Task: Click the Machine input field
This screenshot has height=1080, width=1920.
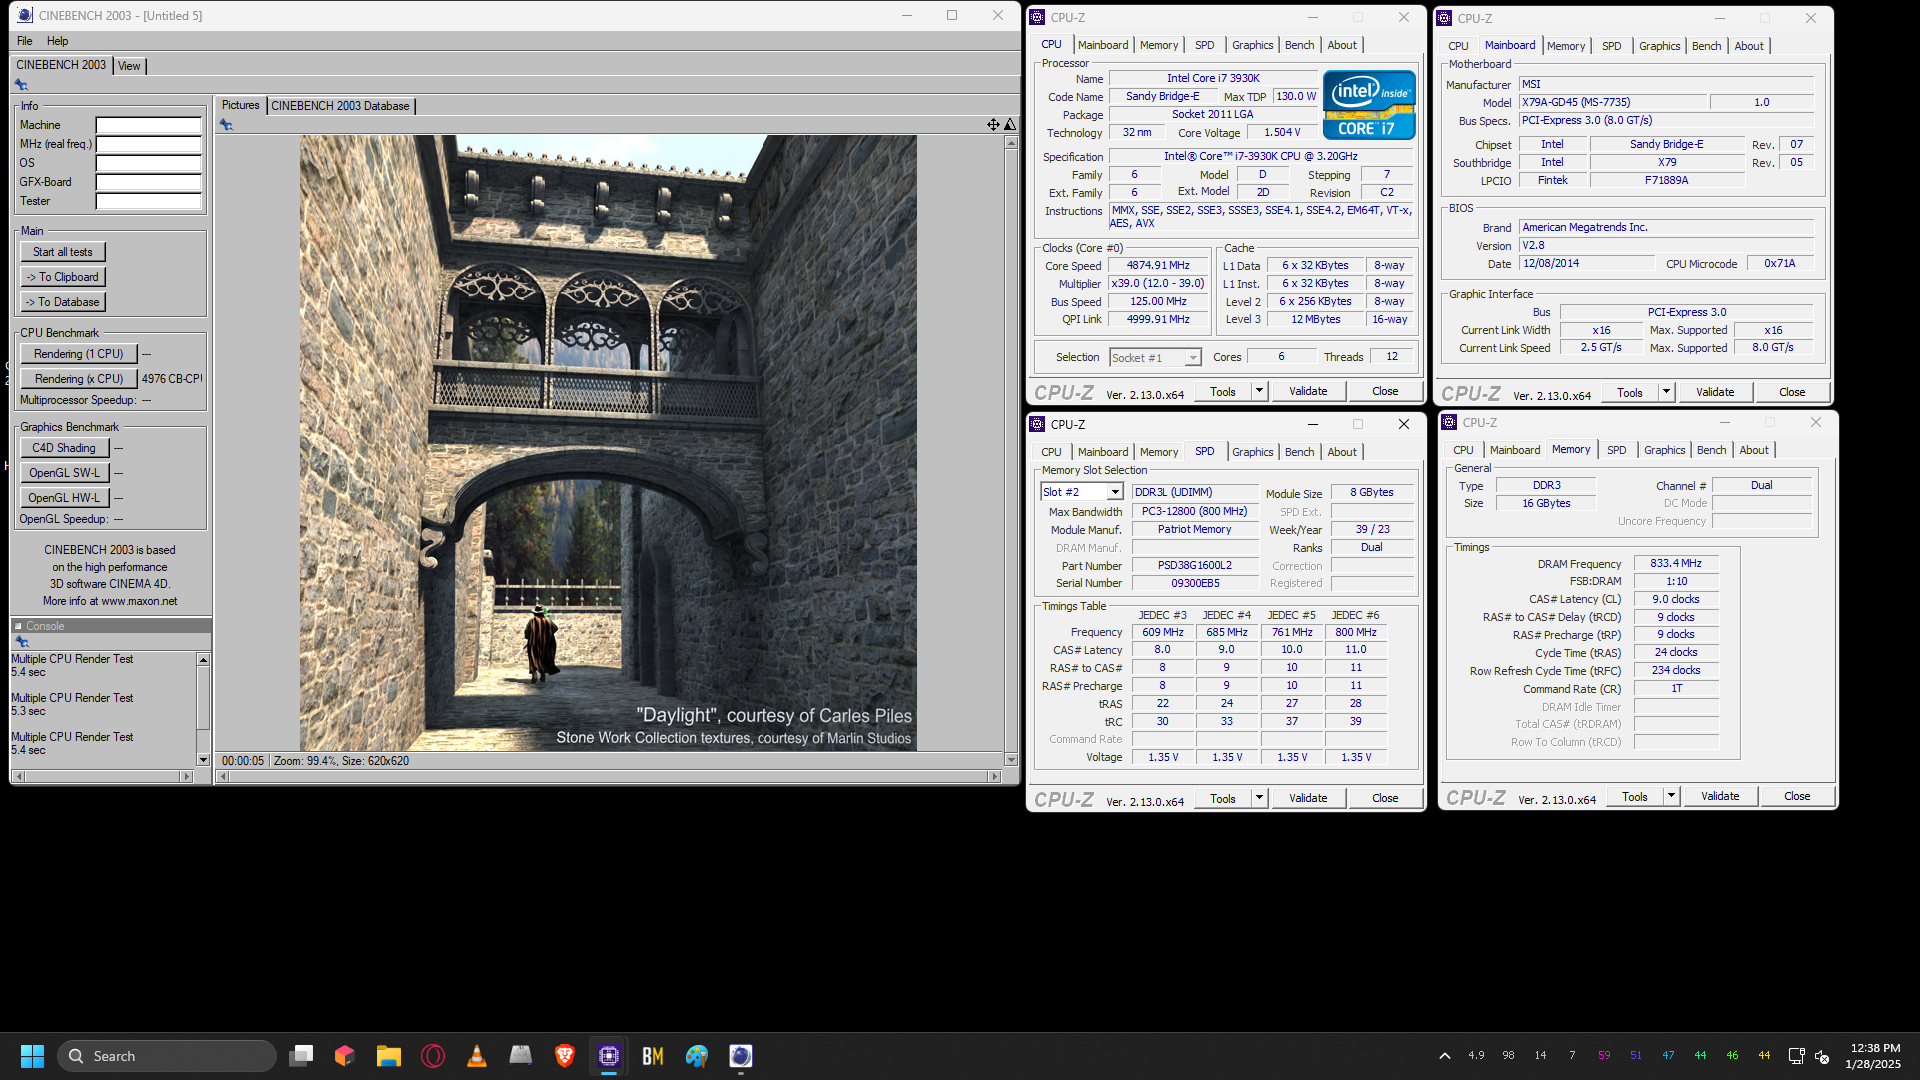Action: click(x=148, y=125)
